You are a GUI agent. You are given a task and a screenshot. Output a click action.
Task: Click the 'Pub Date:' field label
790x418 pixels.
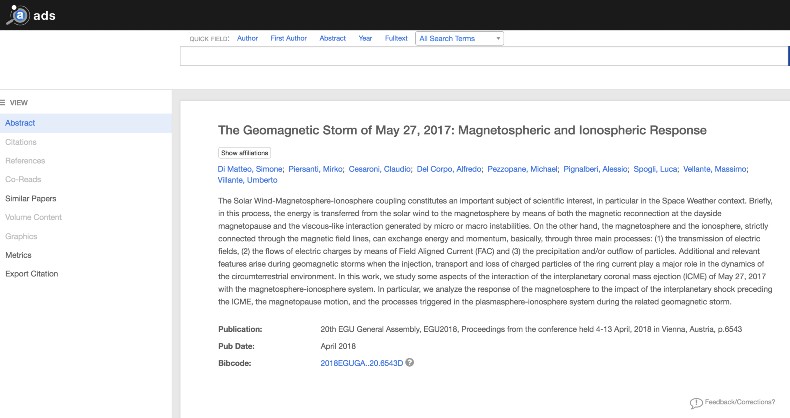[236, 346]
